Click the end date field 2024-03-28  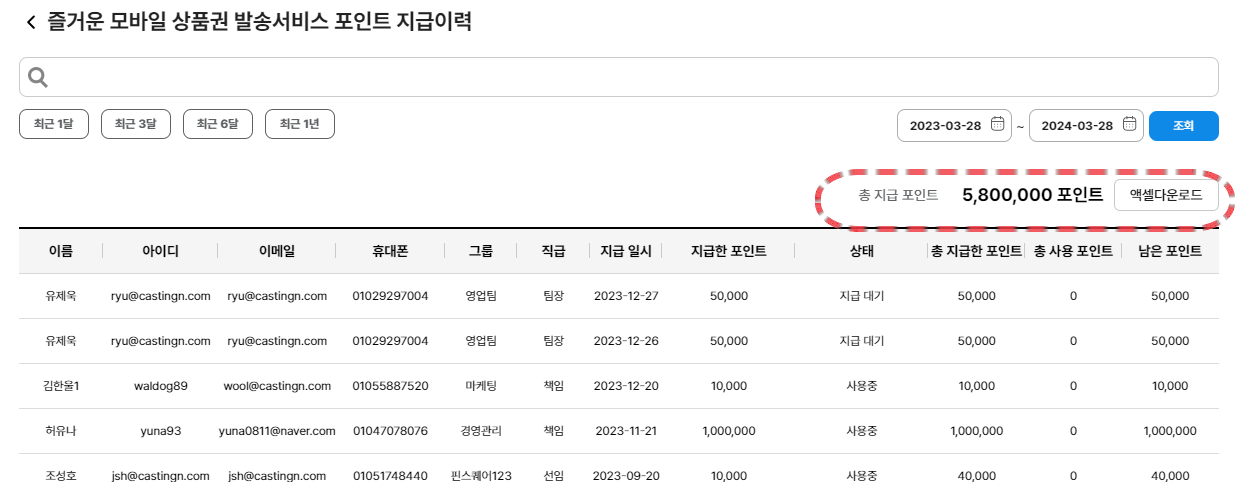[1076, 126]
